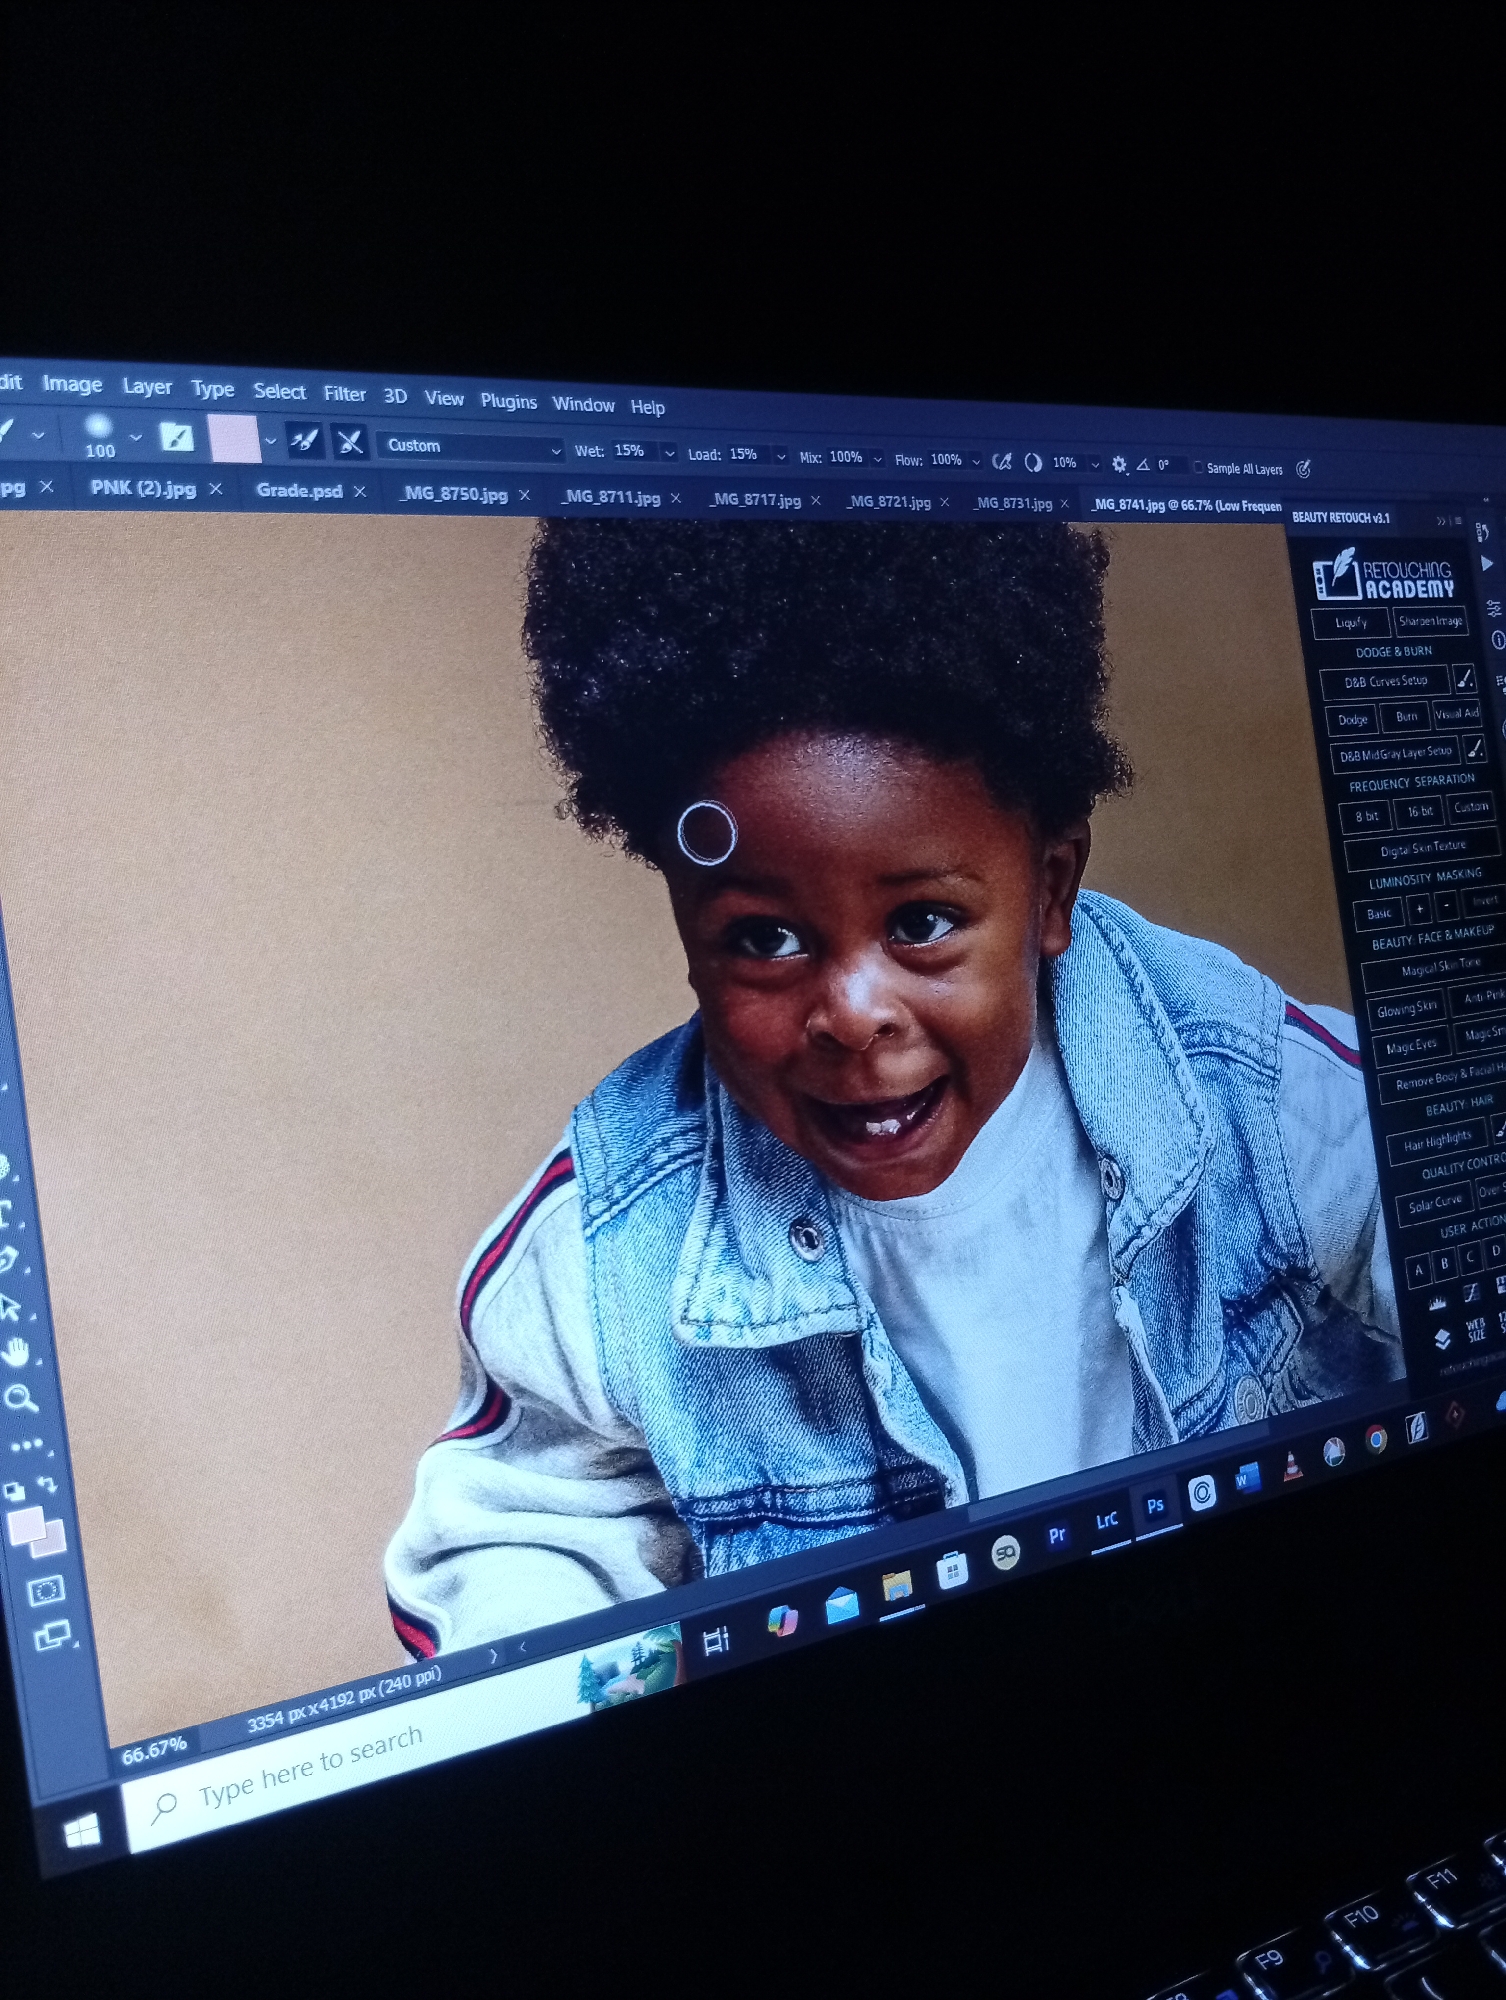Run D&B Mid Gray Layer Setup
Viewport: 1506px width, 2000px height.
[1396, 753]
